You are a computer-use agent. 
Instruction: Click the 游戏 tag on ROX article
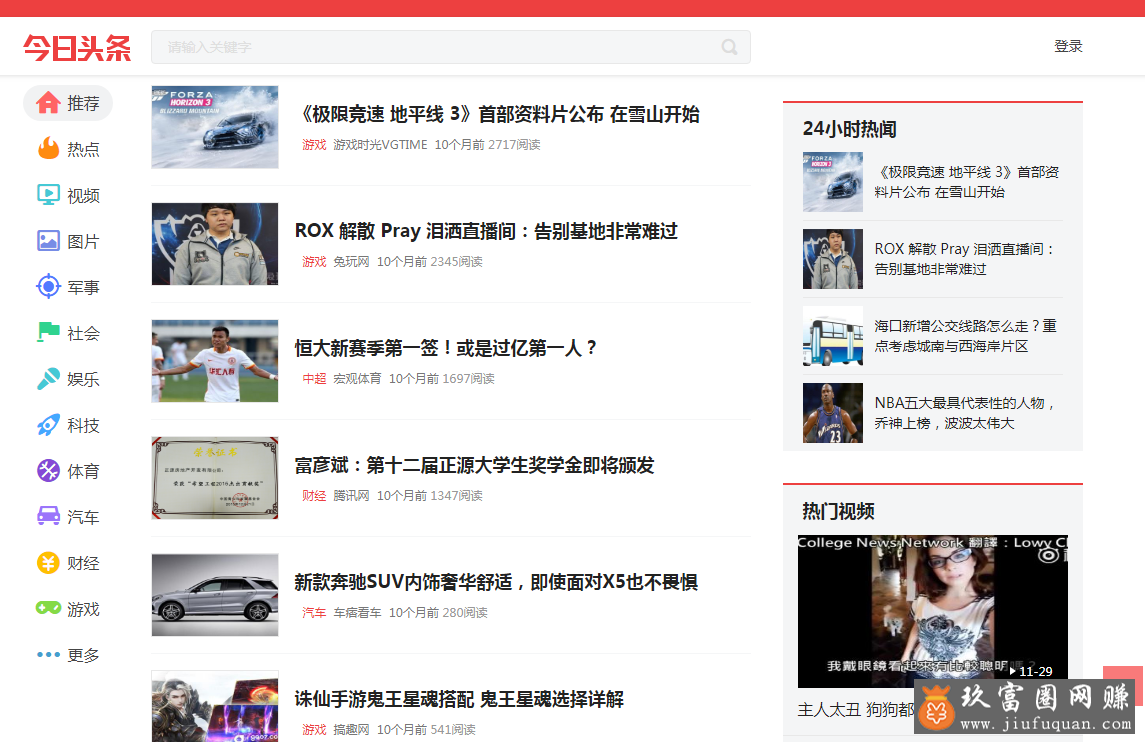(x=314, y=261)
